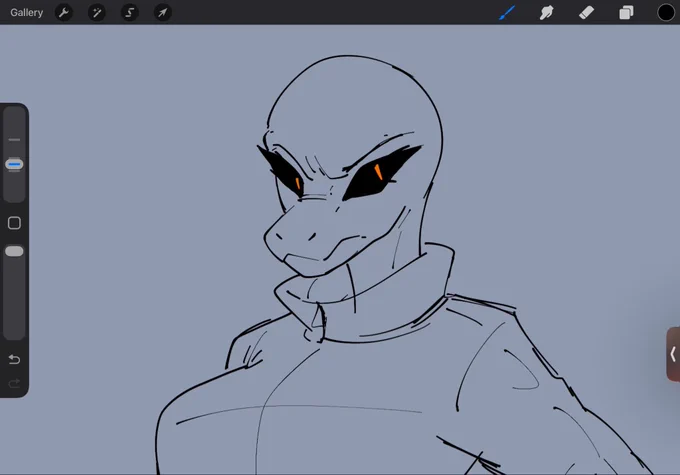The height and width of the screenshot is (475, 680).
Task: Click the brush opacity slider handle
Action: tap(14, 252)
